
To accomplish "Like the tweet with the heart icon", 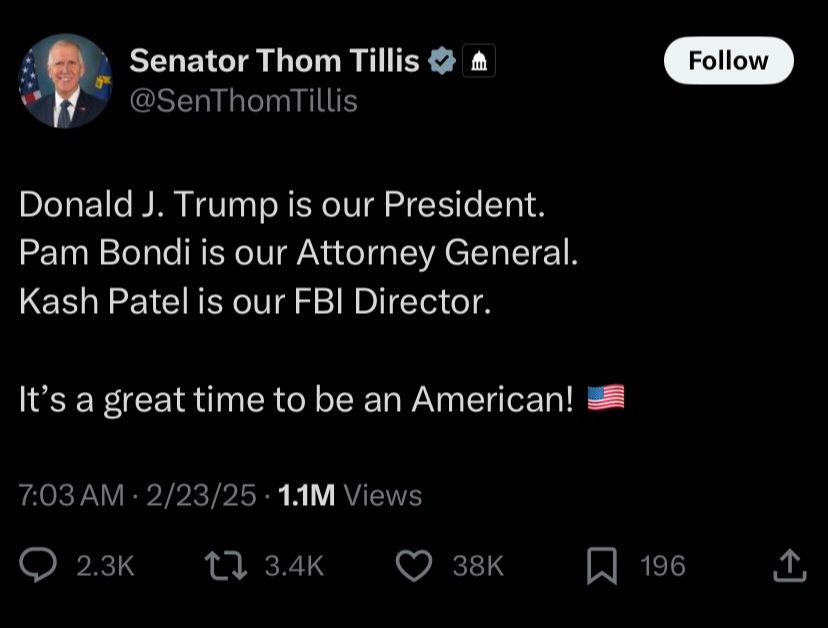I will (x=413, y=566).
